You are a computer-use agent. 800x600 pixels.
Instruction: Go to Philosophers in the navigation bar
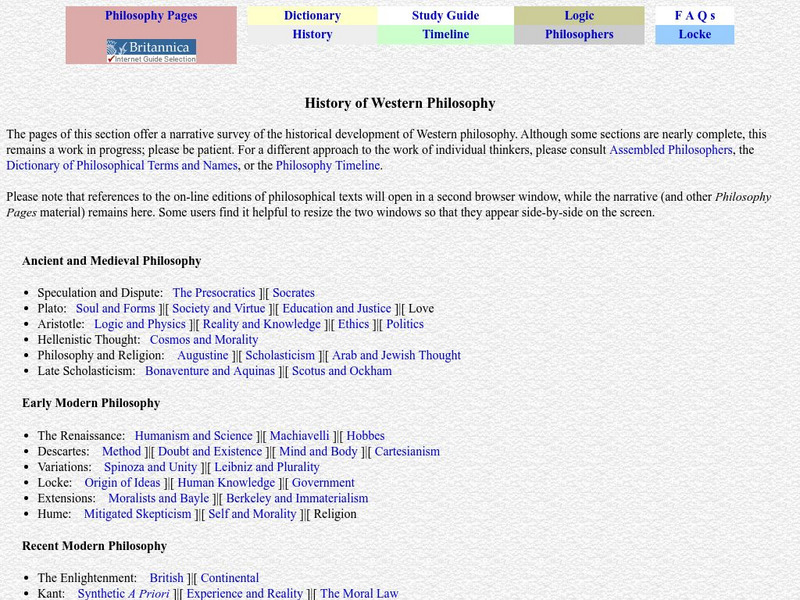[579, 34]
